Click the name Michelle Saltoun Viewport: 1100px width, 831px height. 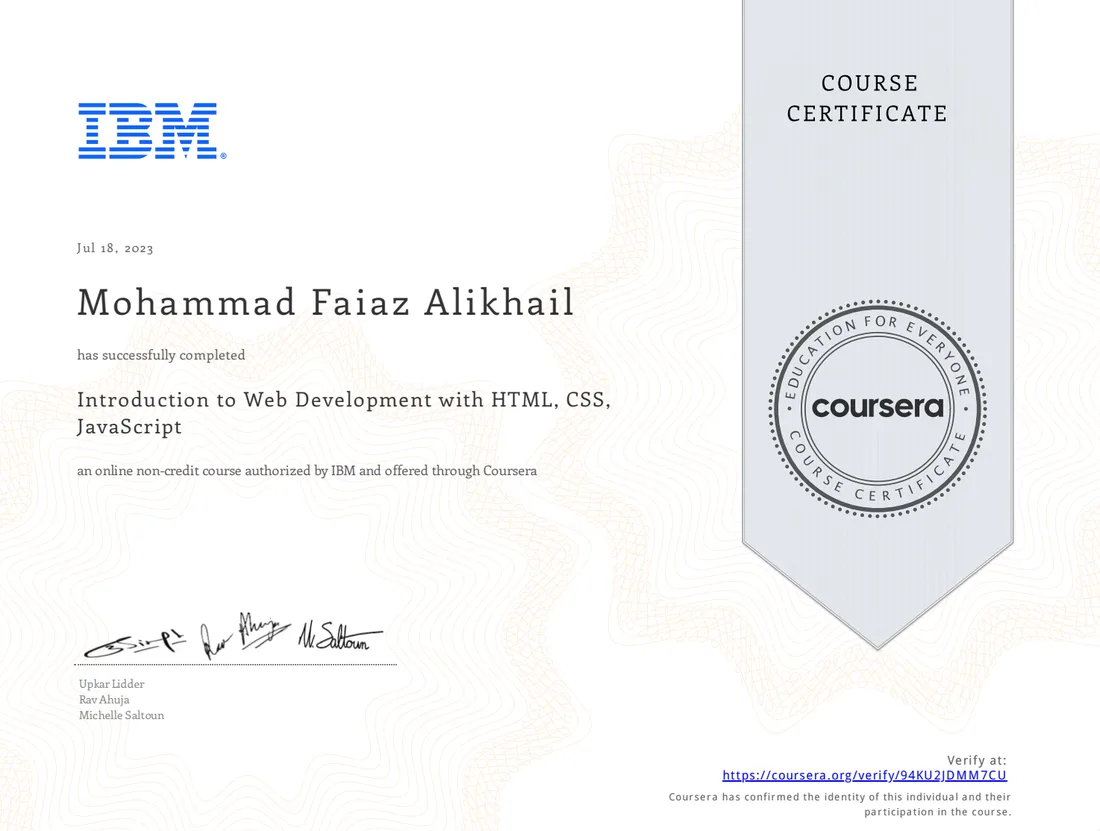pyautogui.click(x=121, y=715)
